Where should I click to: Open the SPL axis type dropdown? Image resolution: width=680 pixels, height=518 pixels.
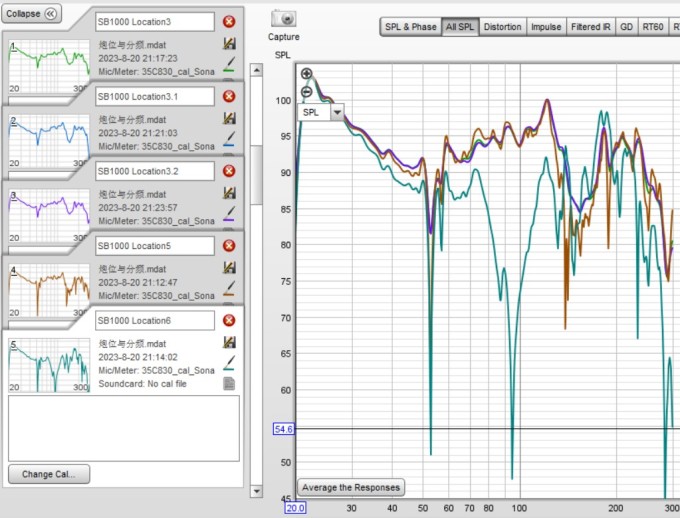click(337, 113)
